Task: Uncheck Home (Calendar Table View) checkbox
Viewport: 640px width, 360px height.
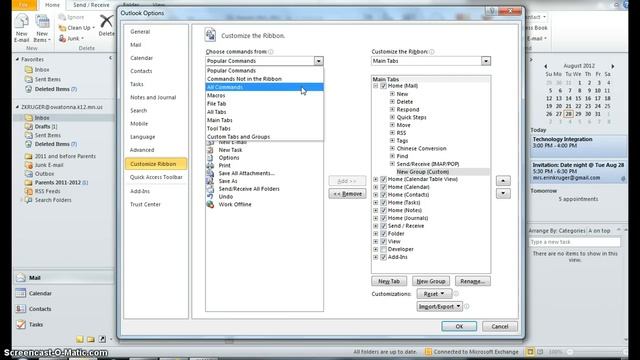Action: point(383,179)
